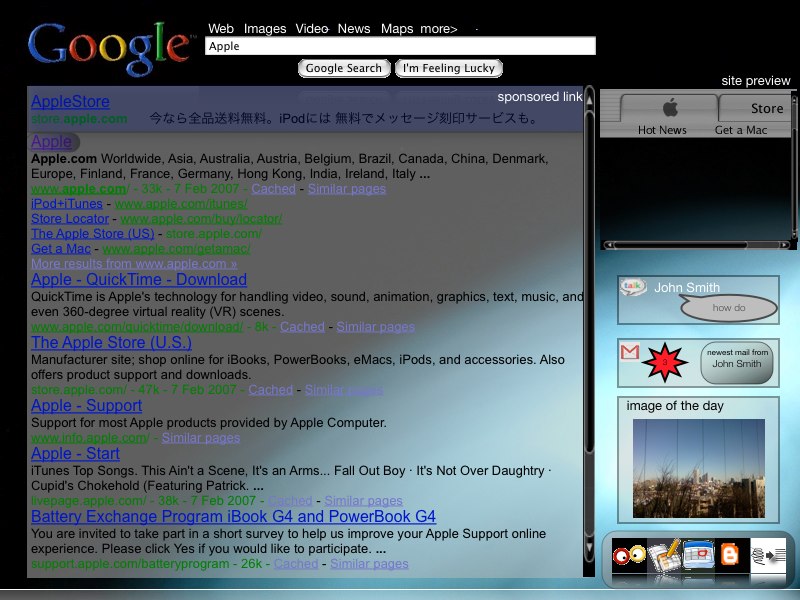This screenshot has height=600, width=800.
Task: Click Similar pages for livepage.apple.com result
Action: 364,501
